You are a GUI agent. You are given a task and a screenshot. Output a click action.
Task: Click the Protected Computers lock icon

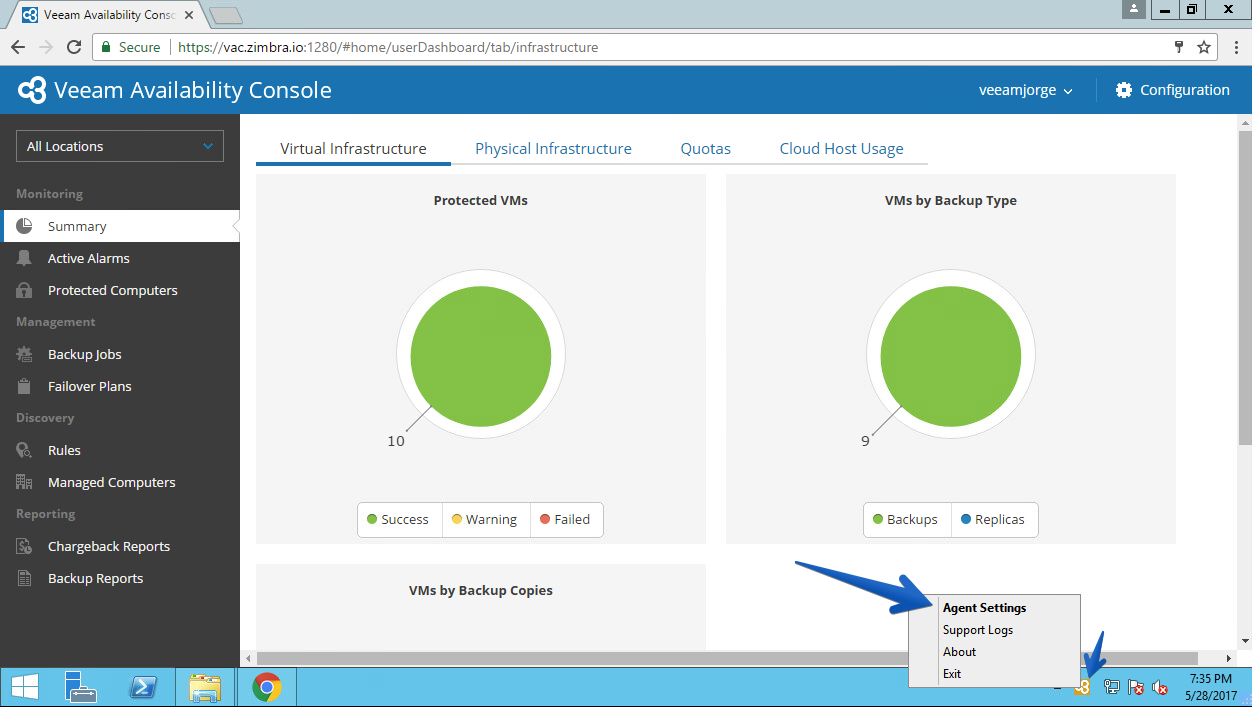(x=24, y=291)
